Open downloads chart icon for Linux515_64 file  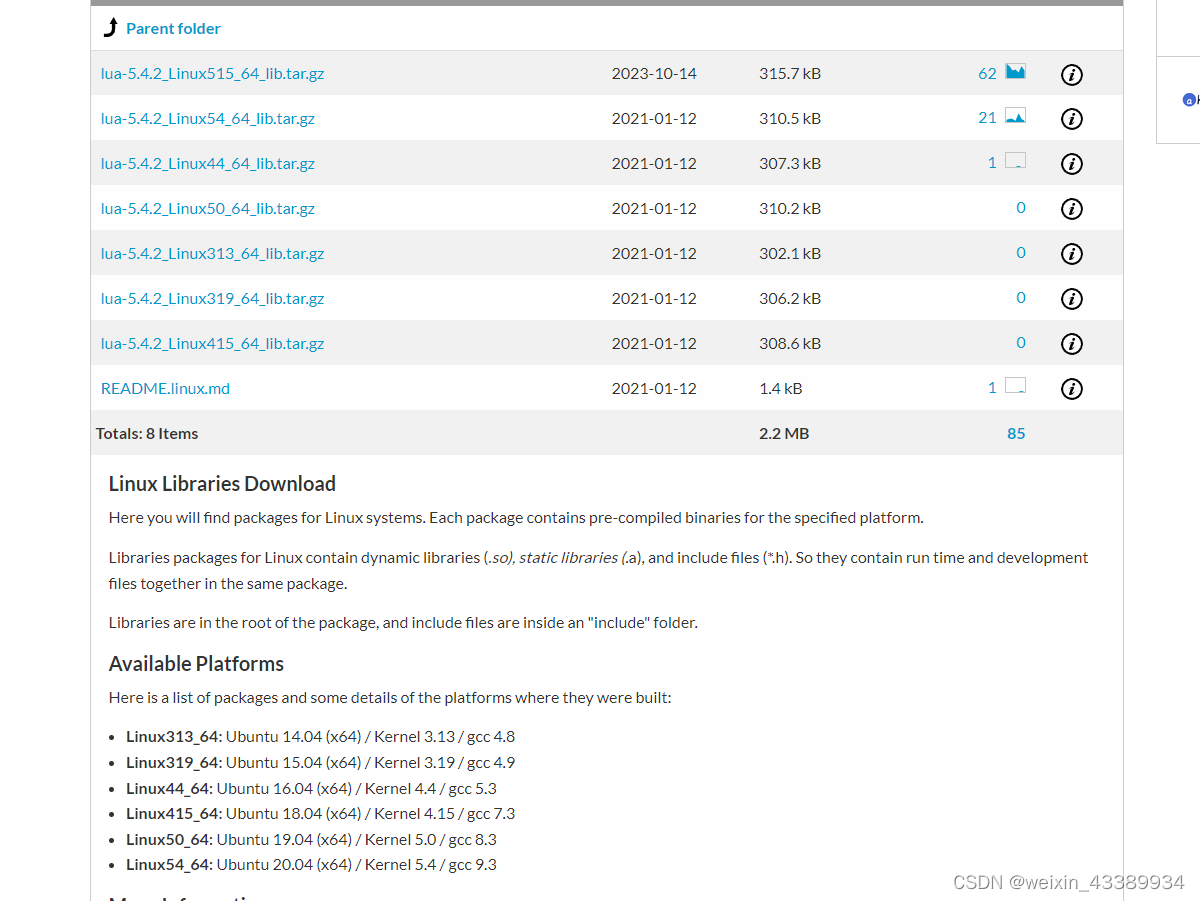click(1015, 72)
